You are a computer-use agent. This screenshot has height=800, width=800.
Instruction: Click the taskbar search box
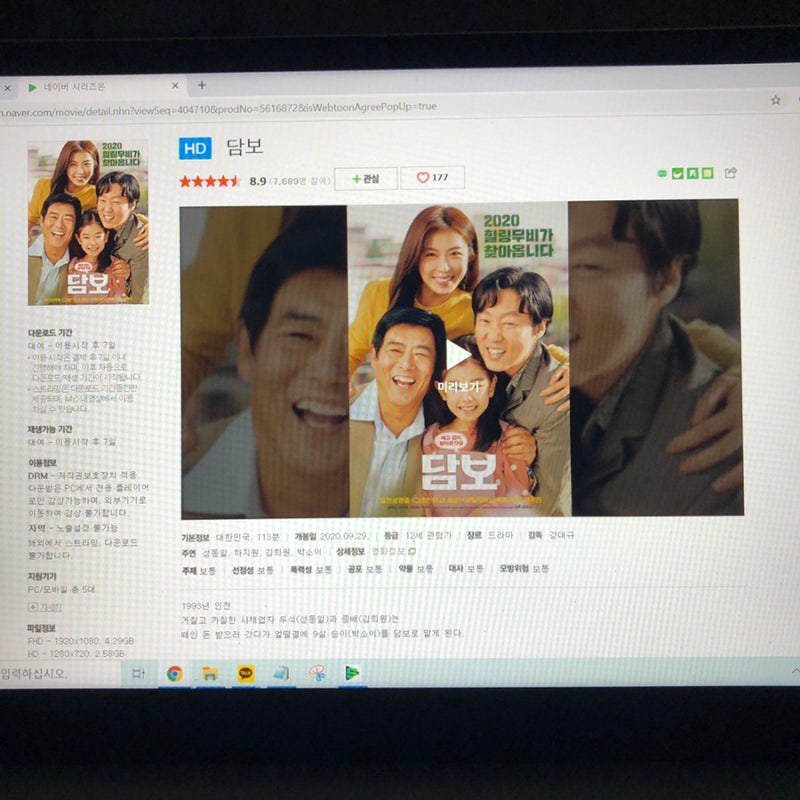[x=59, y=673]
